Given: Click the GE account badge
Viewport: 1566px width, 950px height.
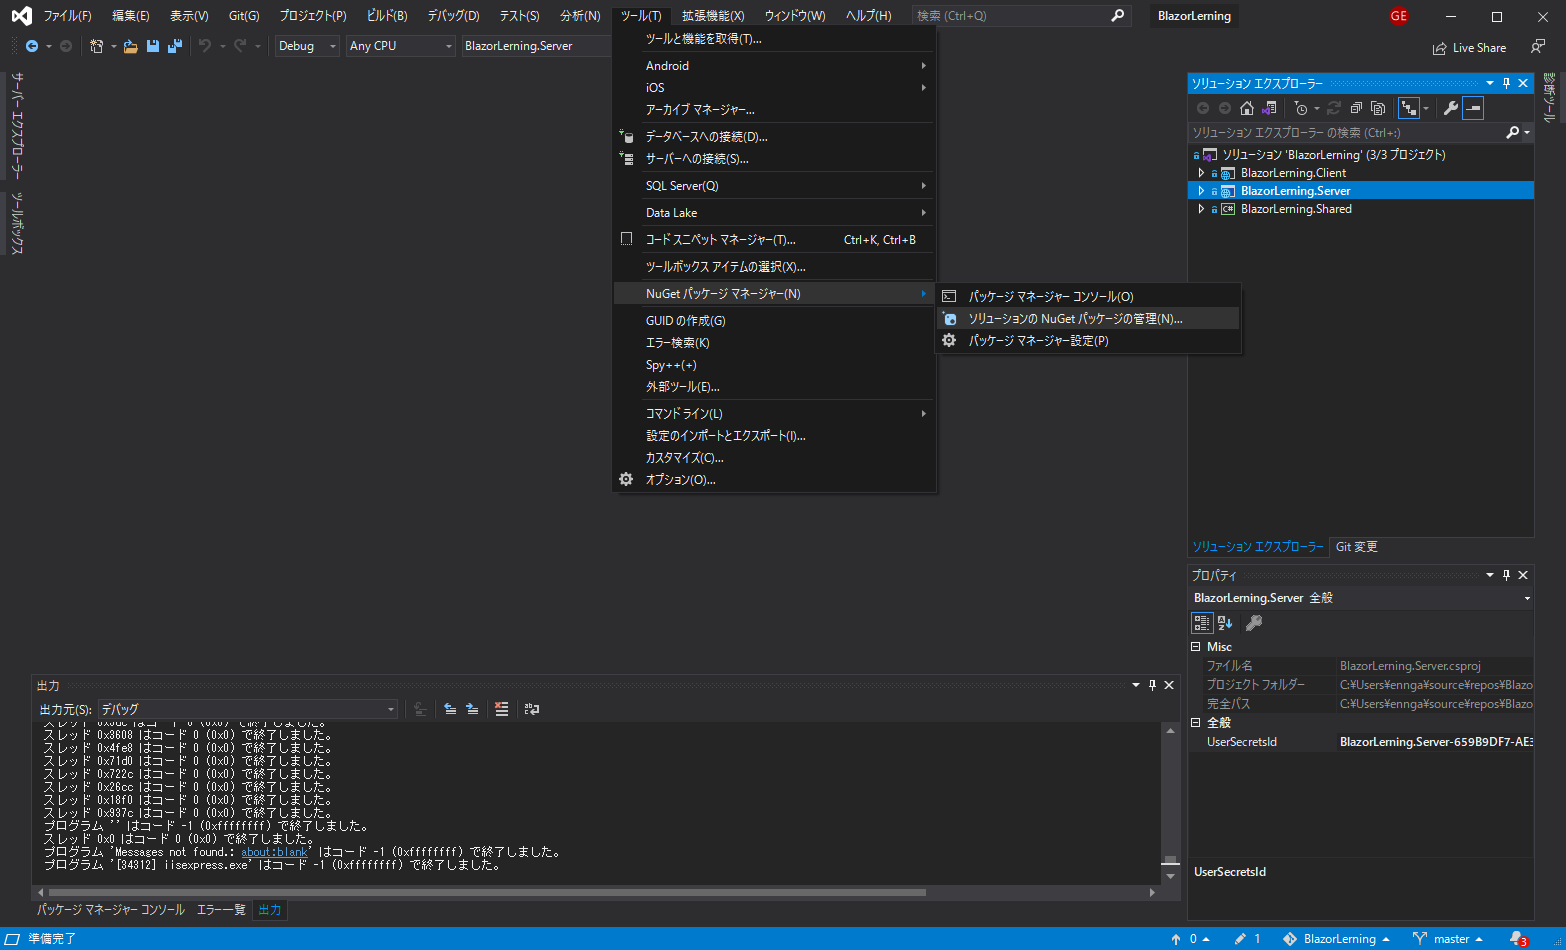Looking at the screenshot, I should click(x=1399, y=16).
